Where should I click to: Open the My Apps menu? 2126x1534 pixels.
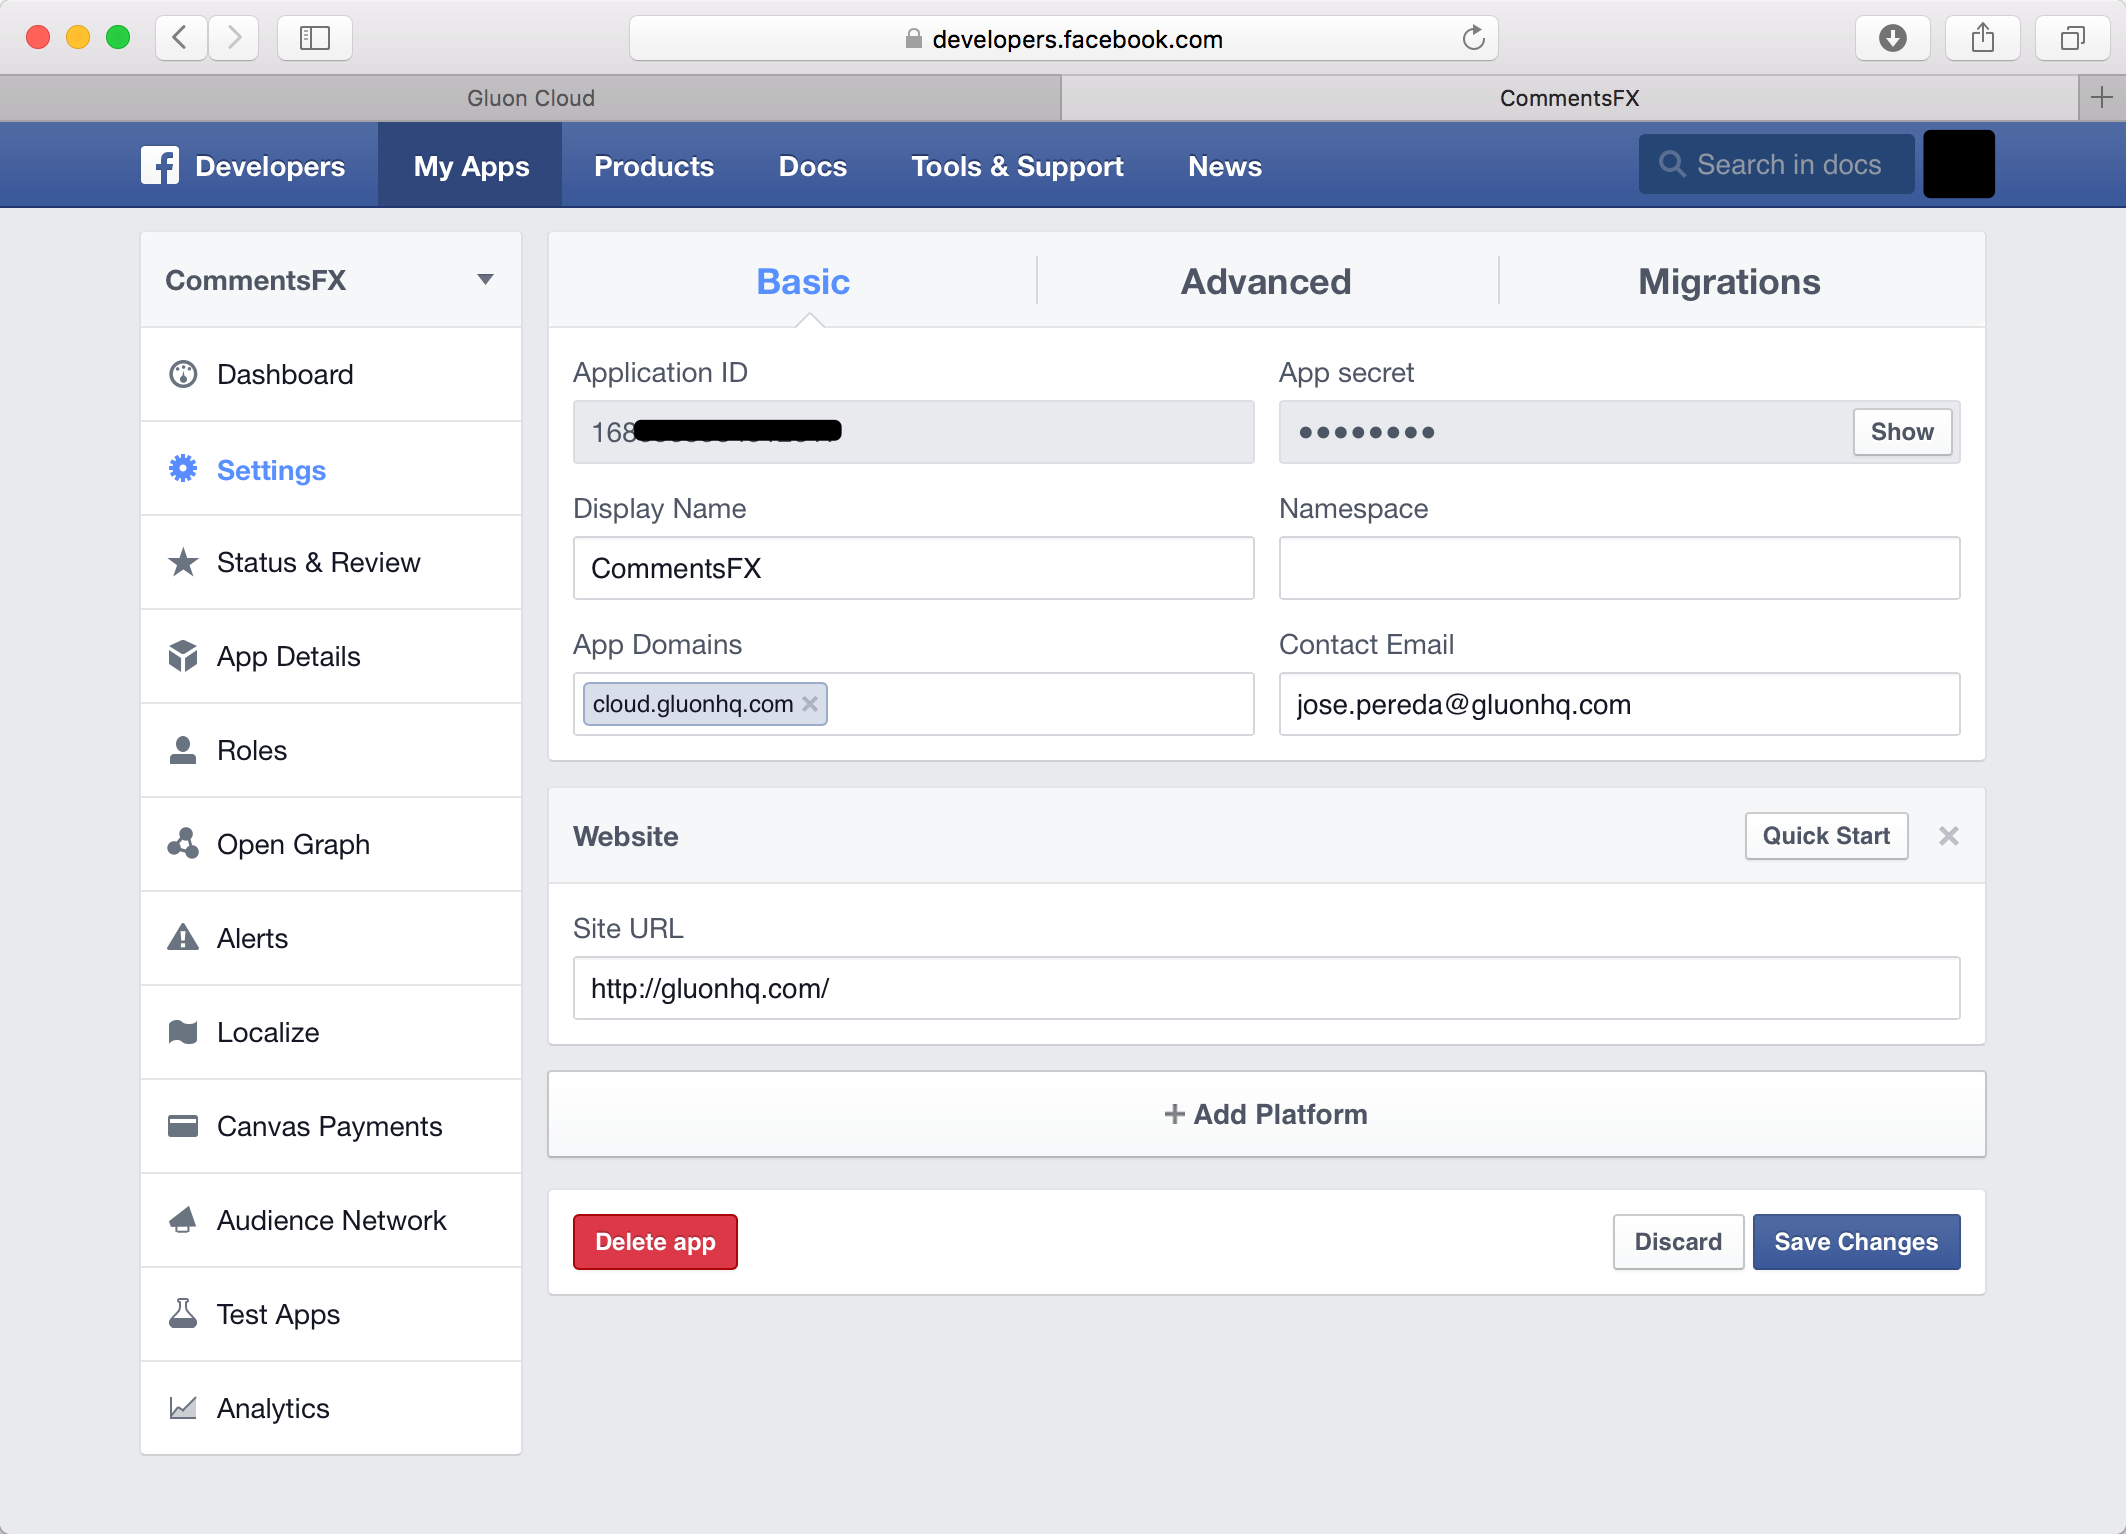click(471, 166)
